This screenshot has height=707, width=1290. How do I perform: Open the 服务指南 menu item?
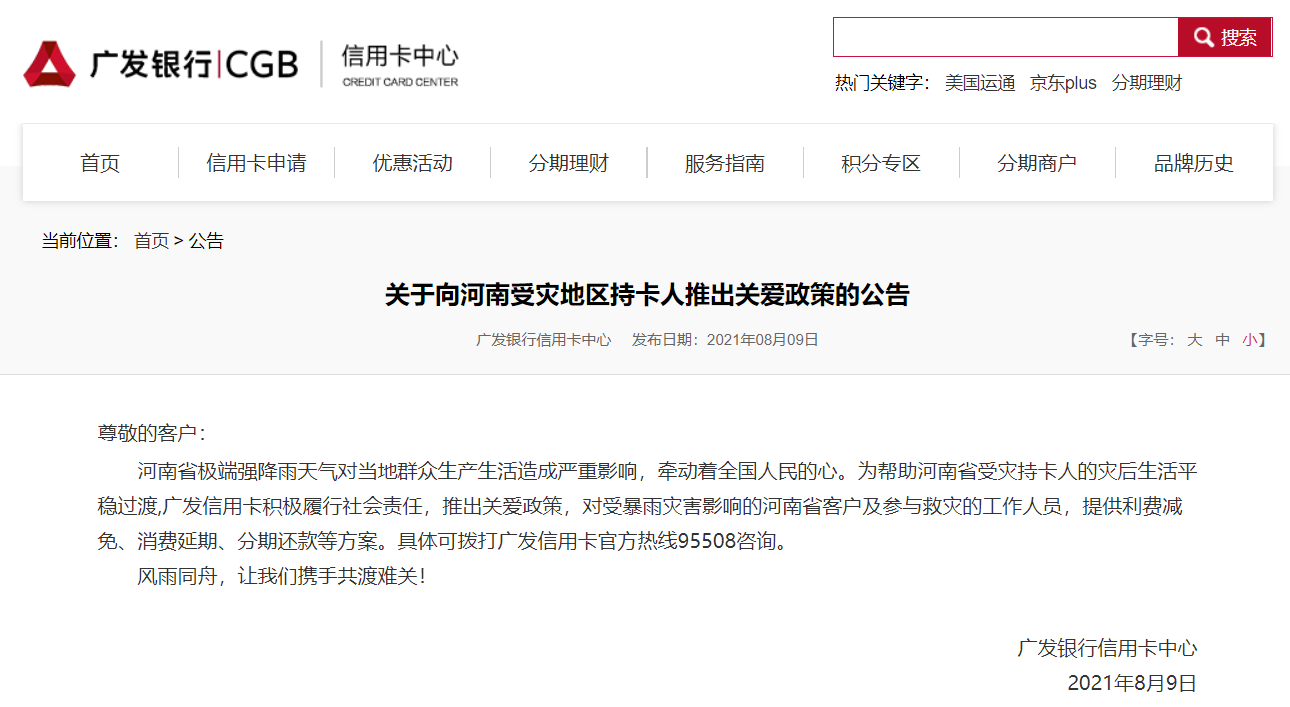click(725, 163)
